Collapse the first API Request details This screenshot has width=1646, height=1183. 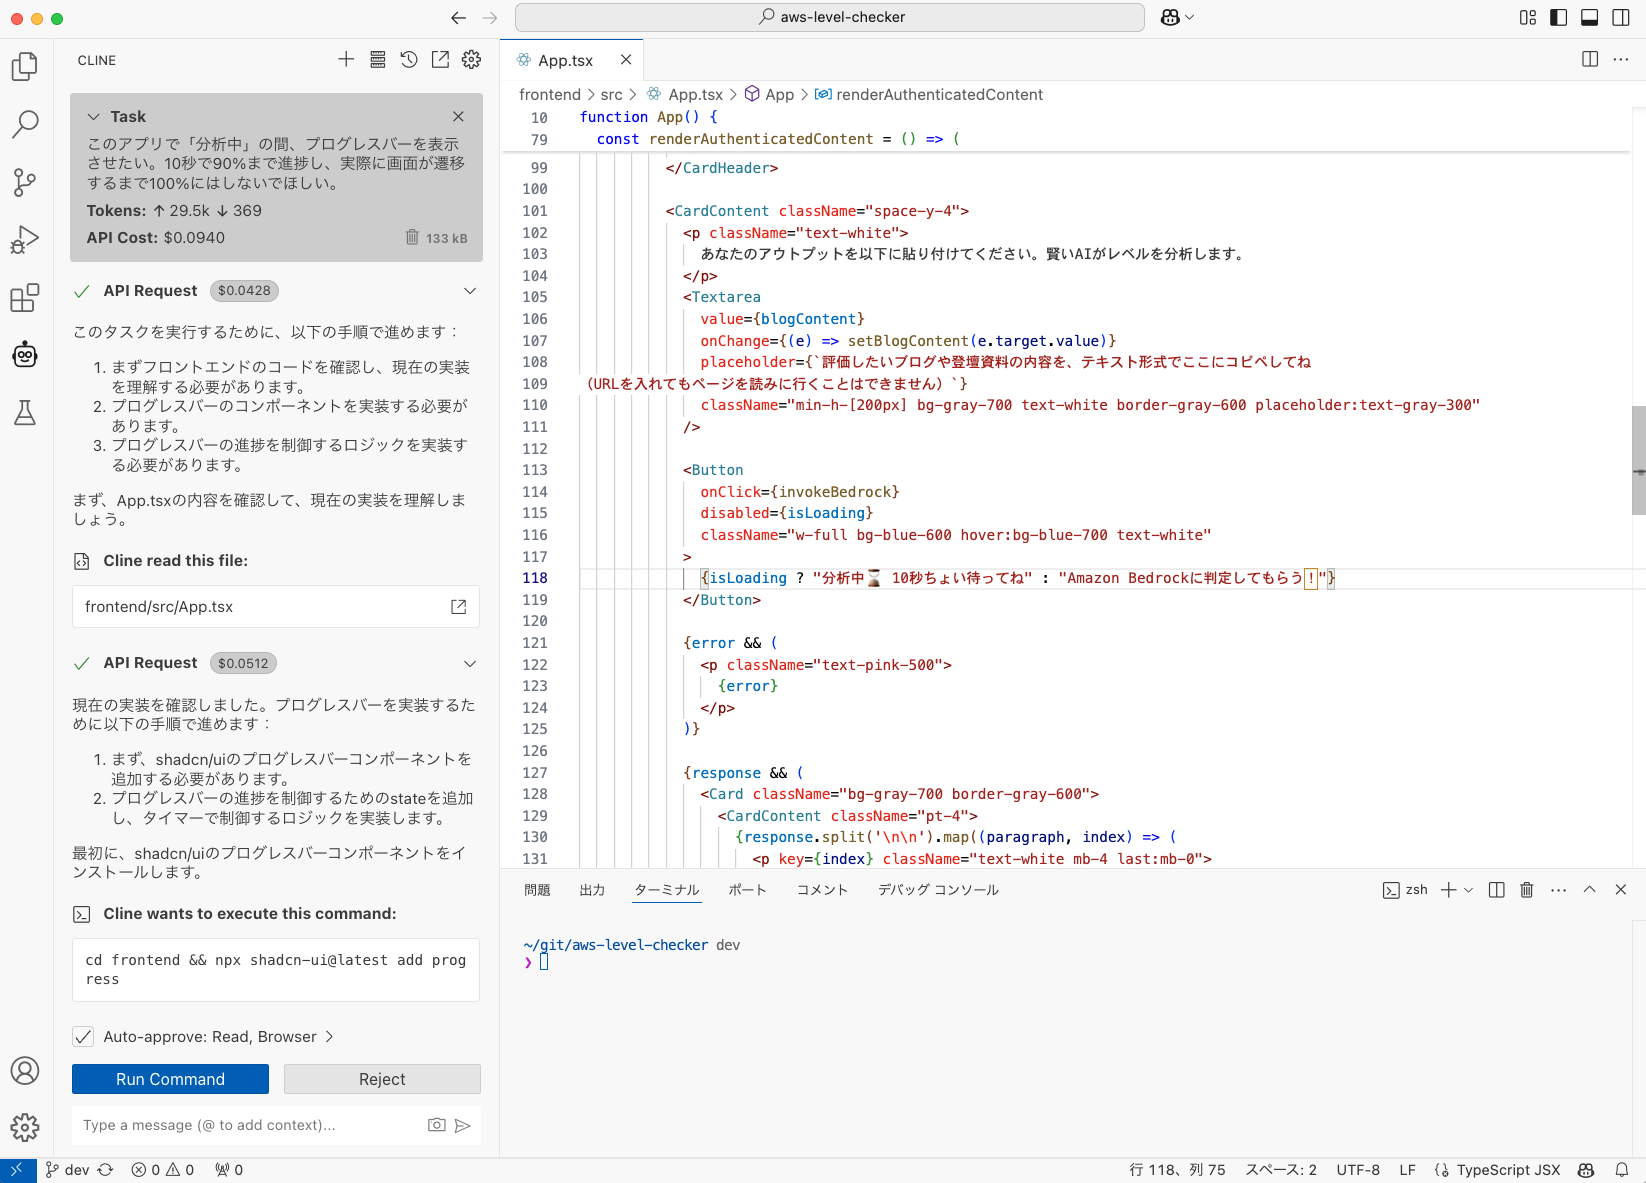tap(470, 290)
